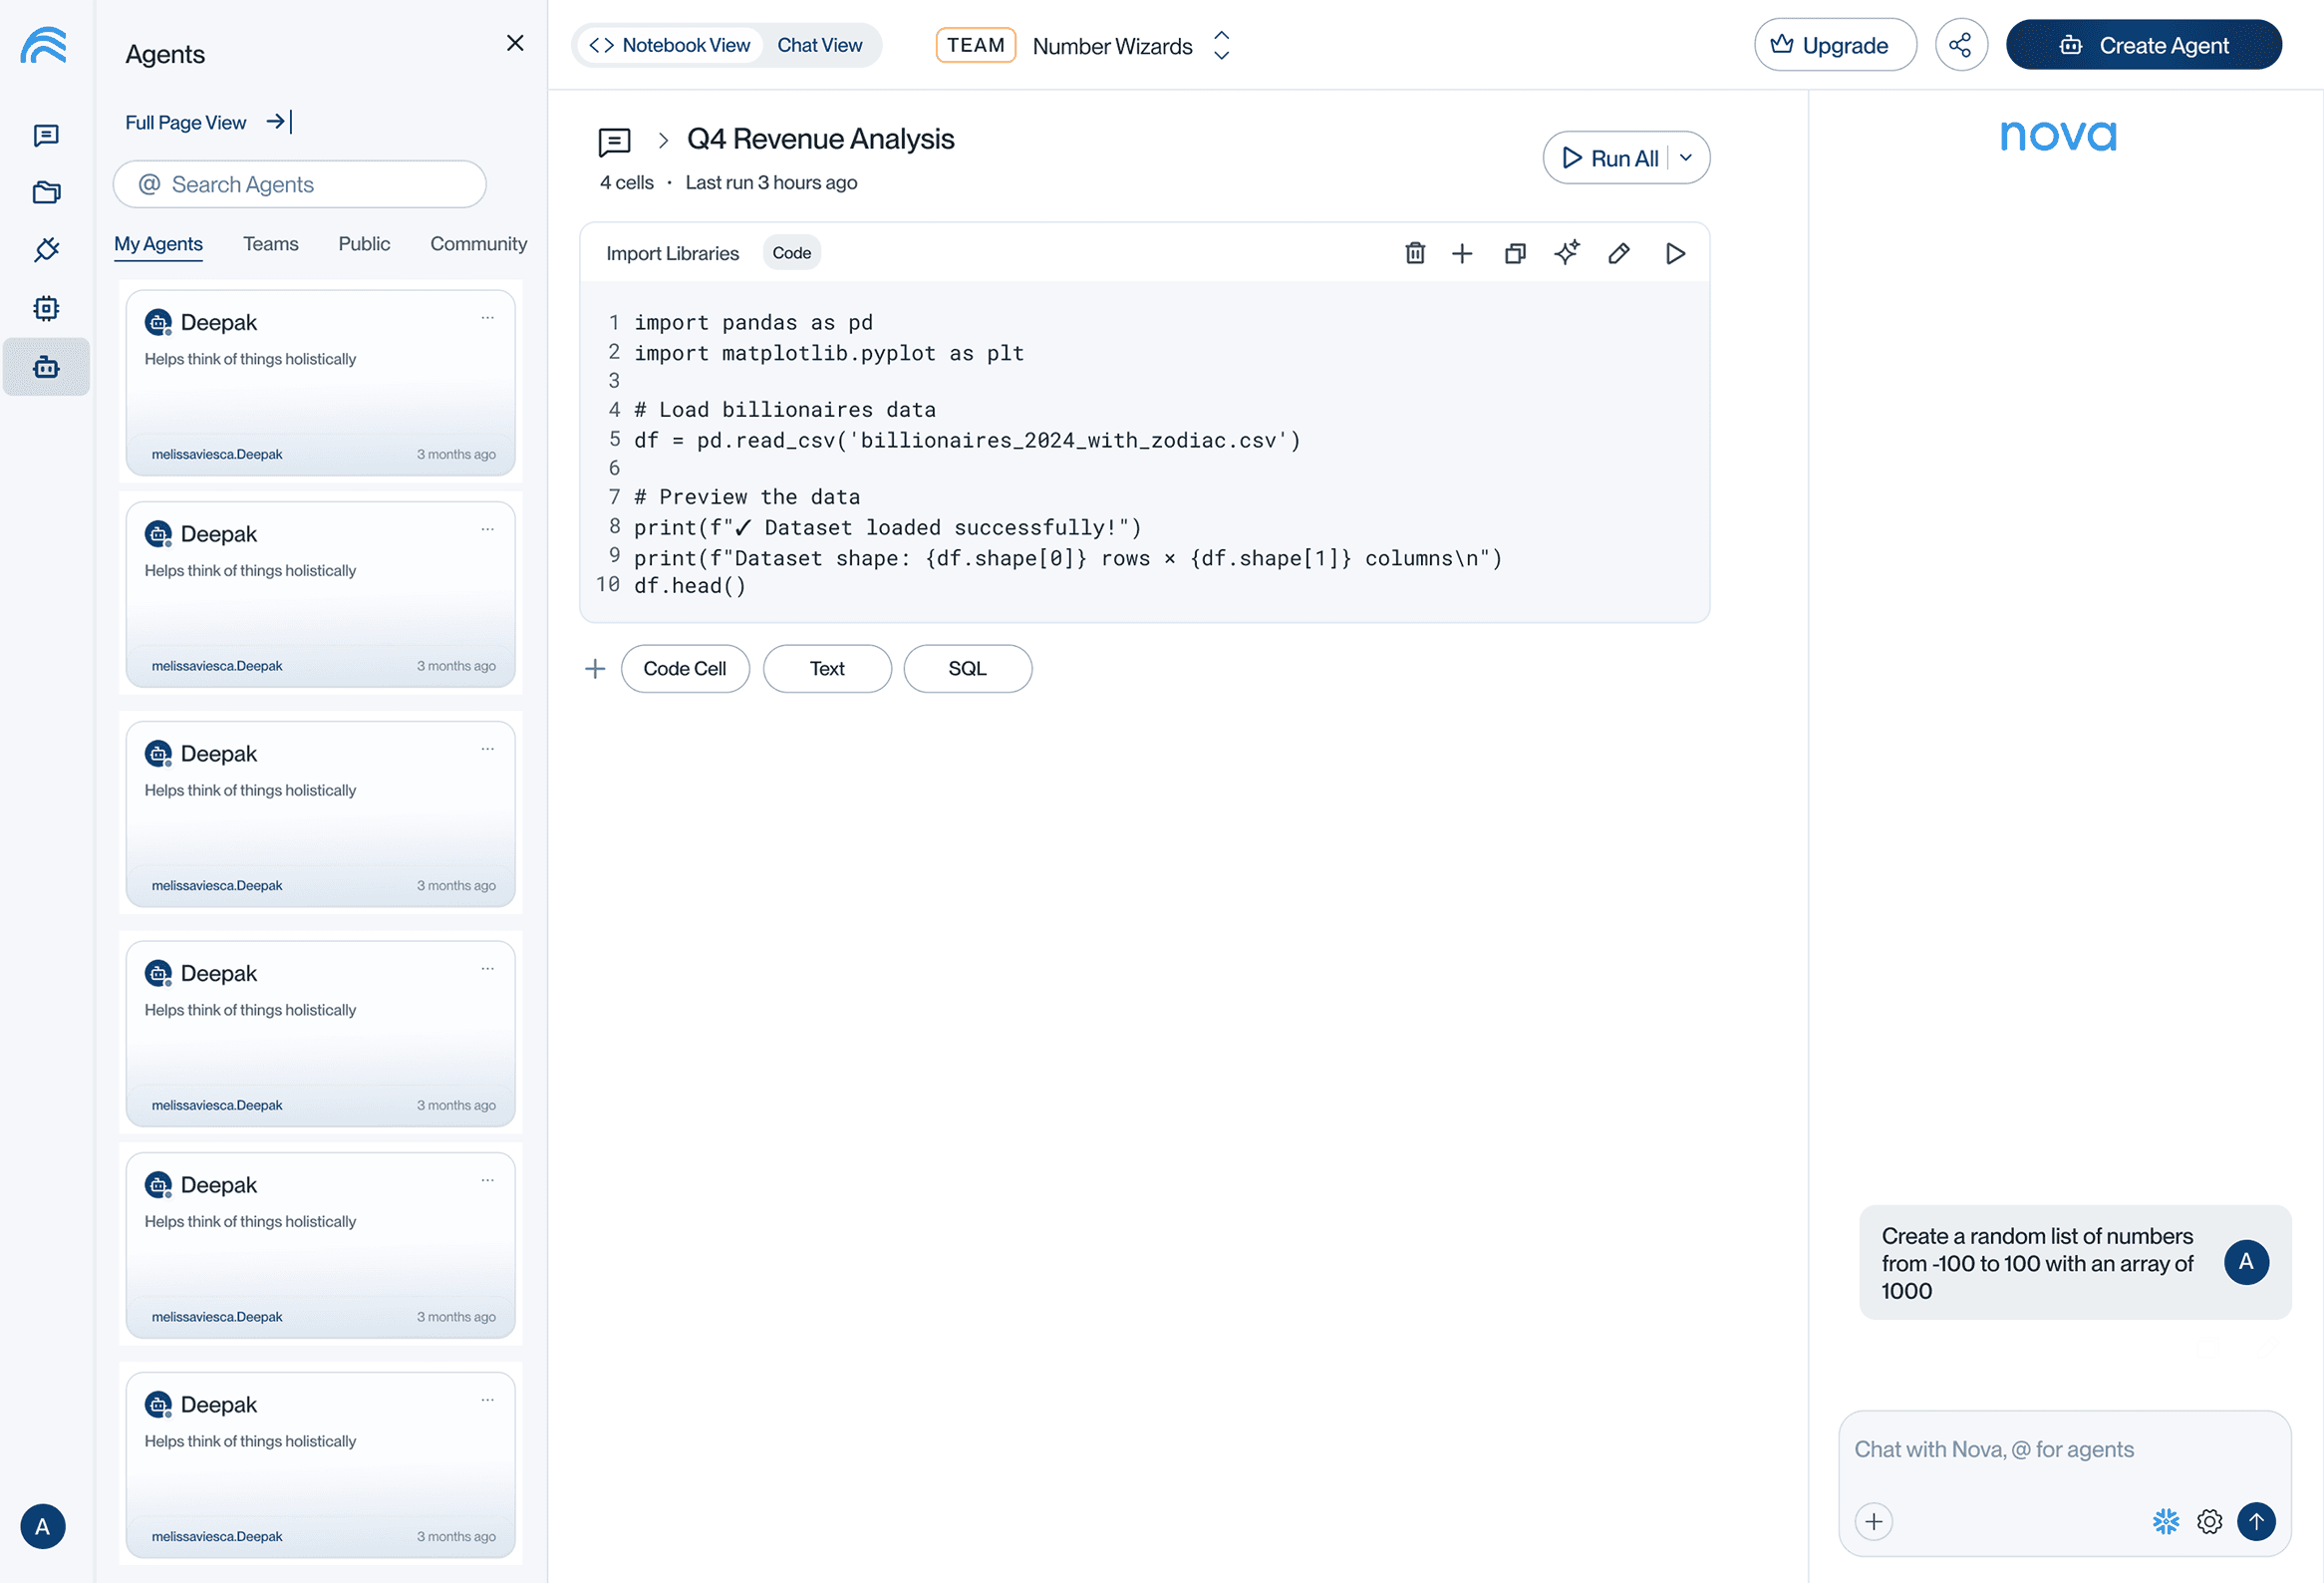Viewport: 2324px width, 1583px height.
Task: Click the Create Agent button
Action: (2143, 45)
